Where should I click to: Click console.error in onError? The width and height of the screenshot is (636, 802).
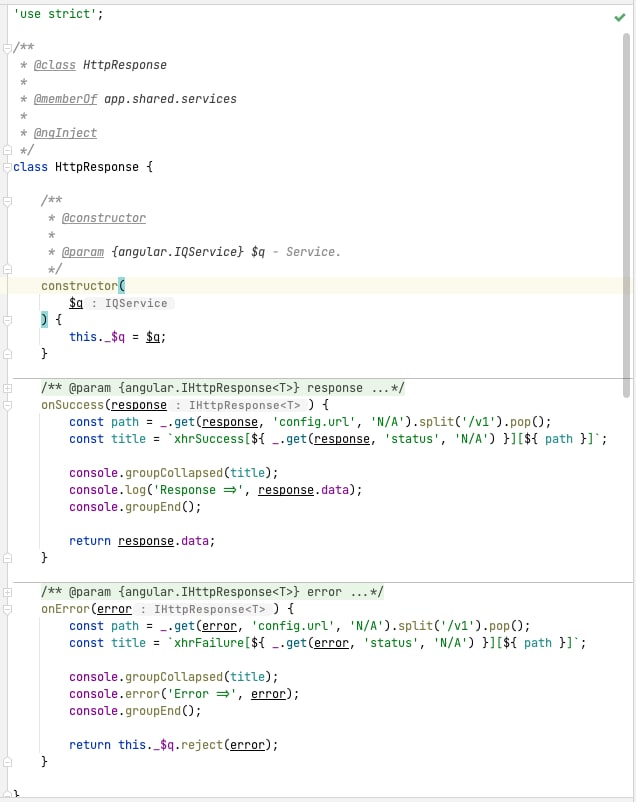114,694
